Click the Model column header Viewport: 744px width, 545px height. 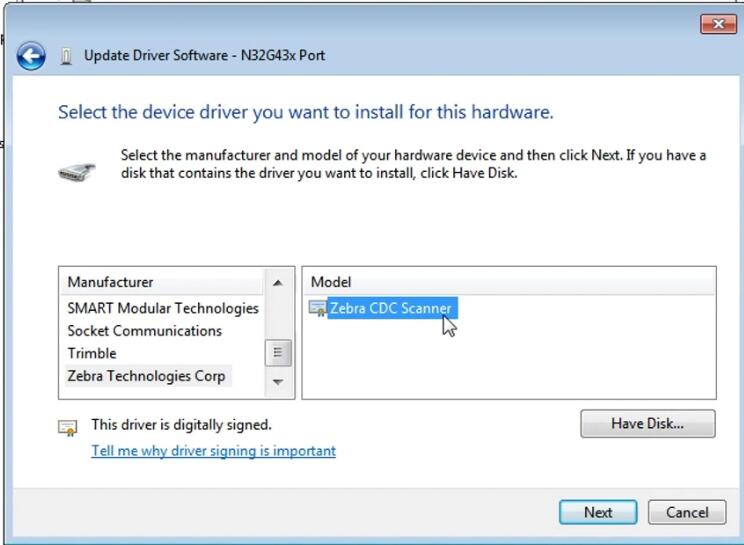click(x=509, y=282)
